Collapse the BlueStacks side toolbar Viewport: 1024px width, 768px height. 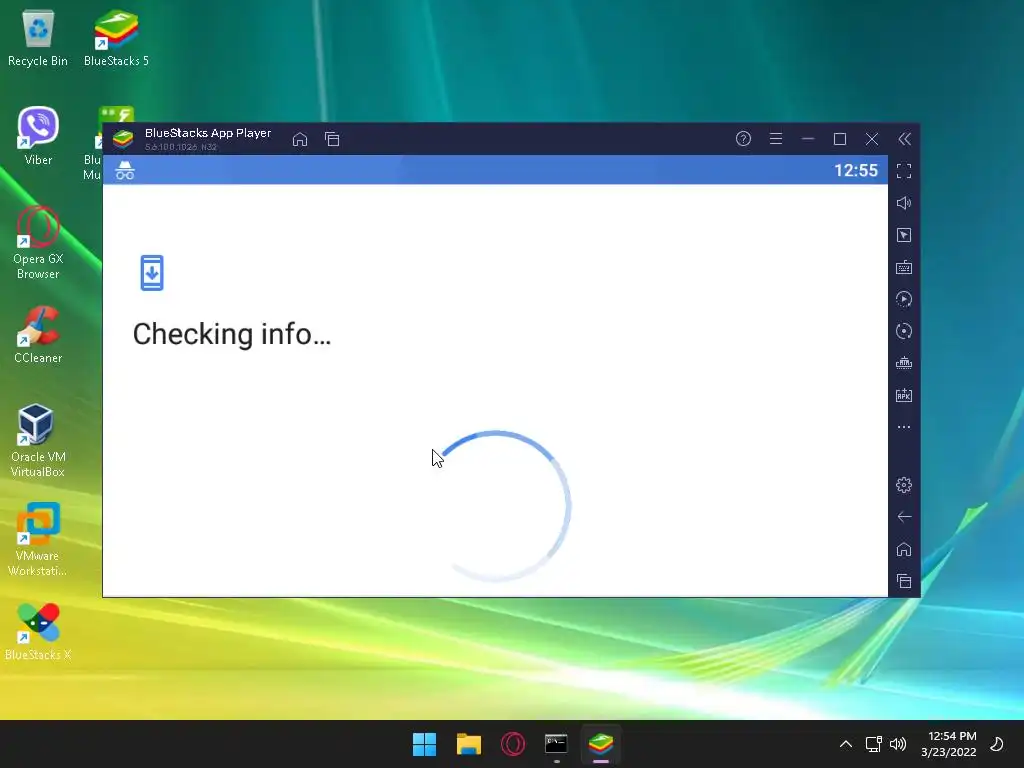click(x=904, y=138)
